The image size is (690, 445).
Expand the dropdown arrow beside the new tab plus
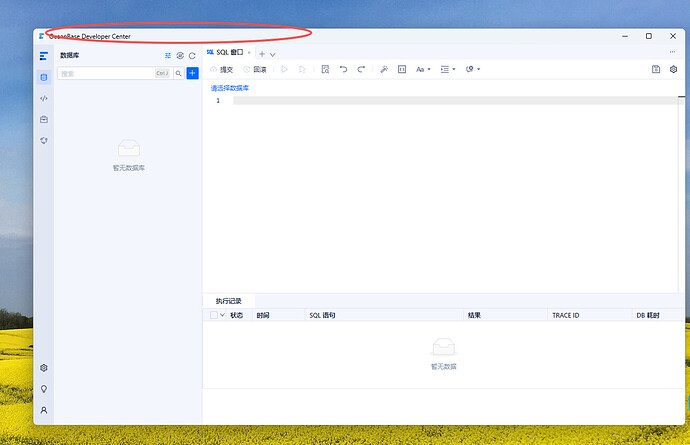pos(273,54)
